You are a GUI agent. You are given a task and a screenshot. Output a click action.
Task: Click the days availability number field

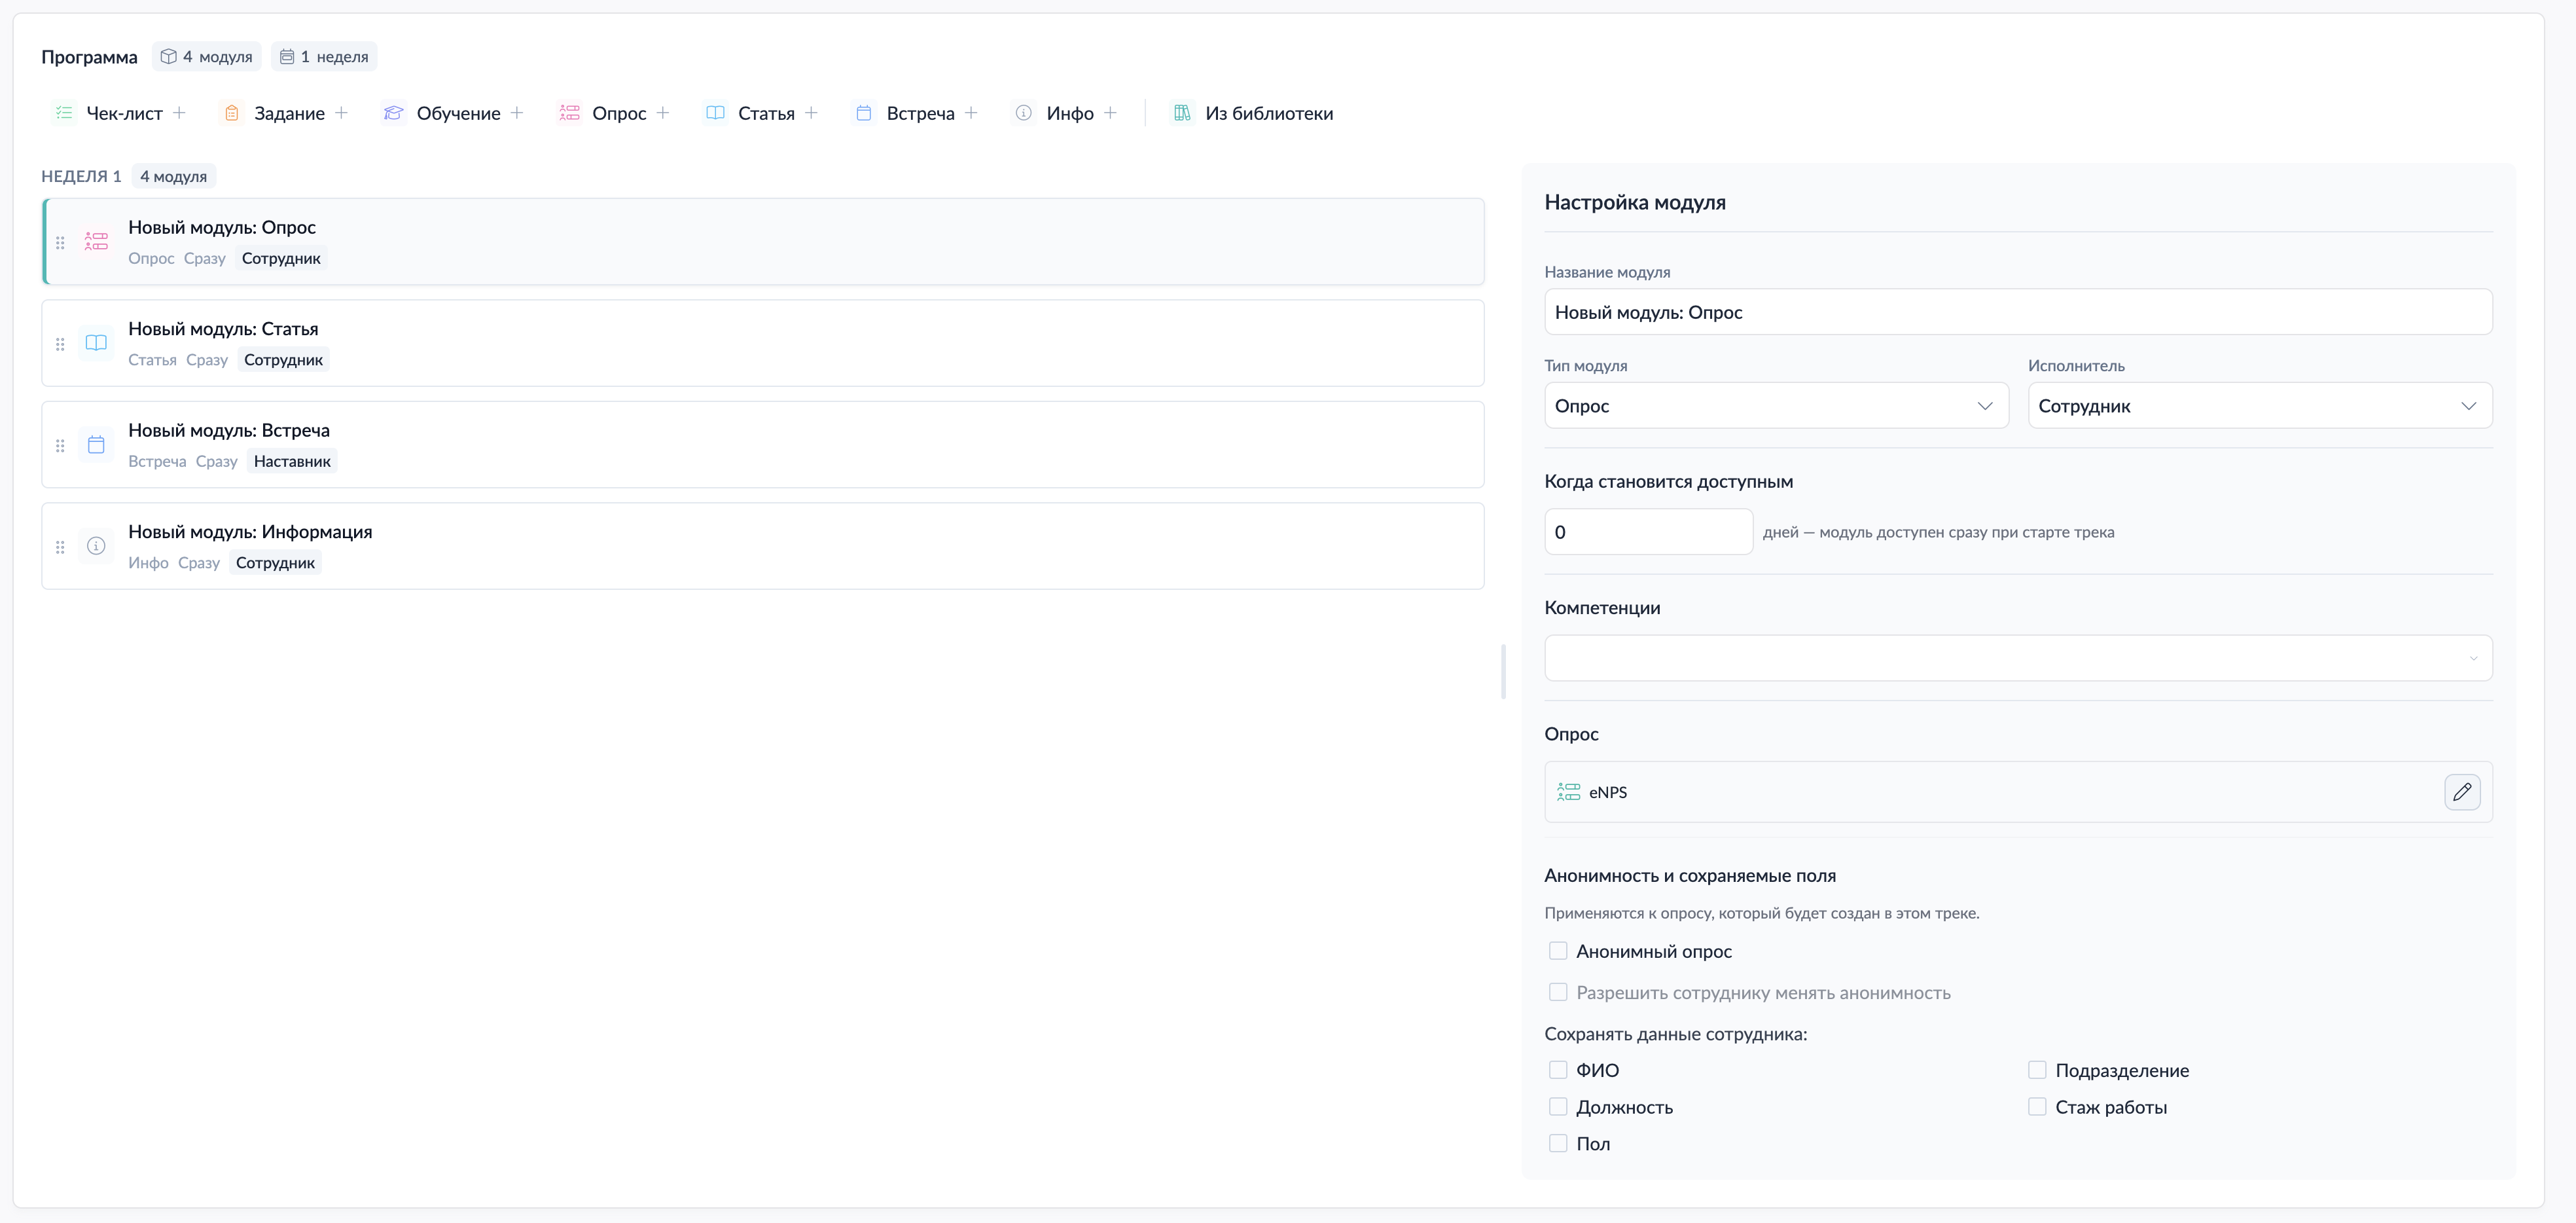coord(1648,532)
